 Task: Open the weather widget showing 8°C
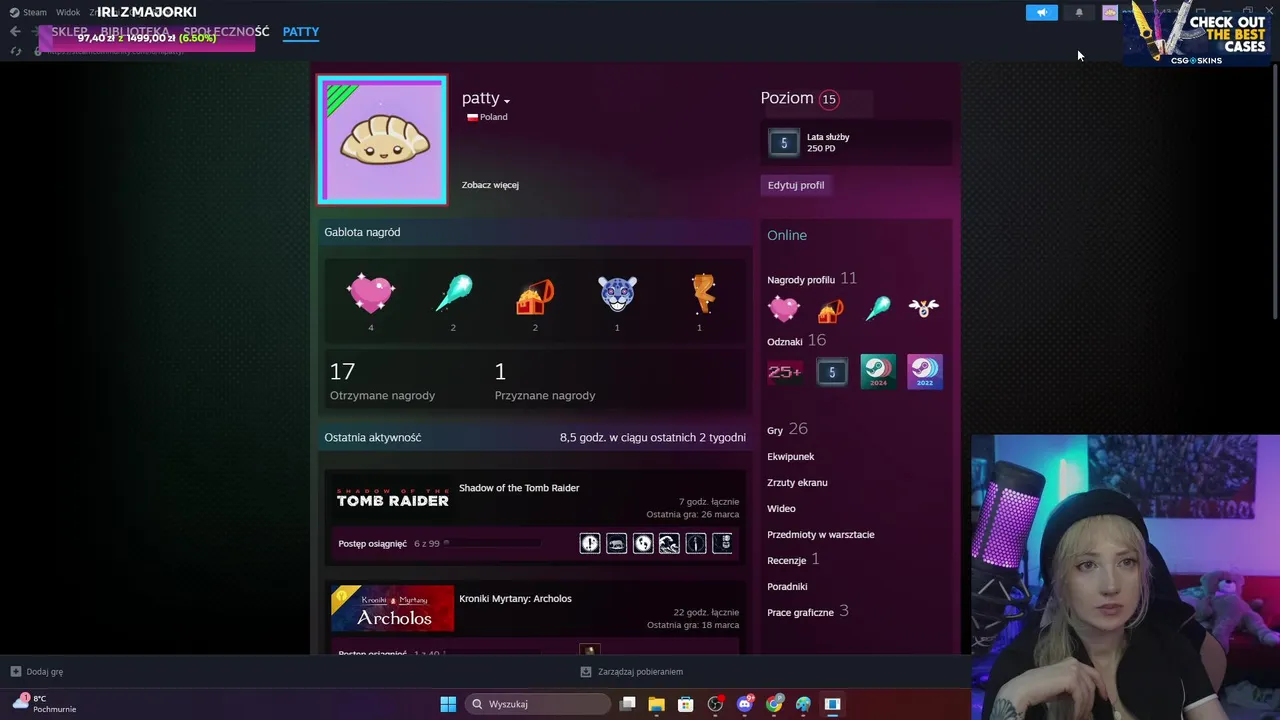[44, 704]
